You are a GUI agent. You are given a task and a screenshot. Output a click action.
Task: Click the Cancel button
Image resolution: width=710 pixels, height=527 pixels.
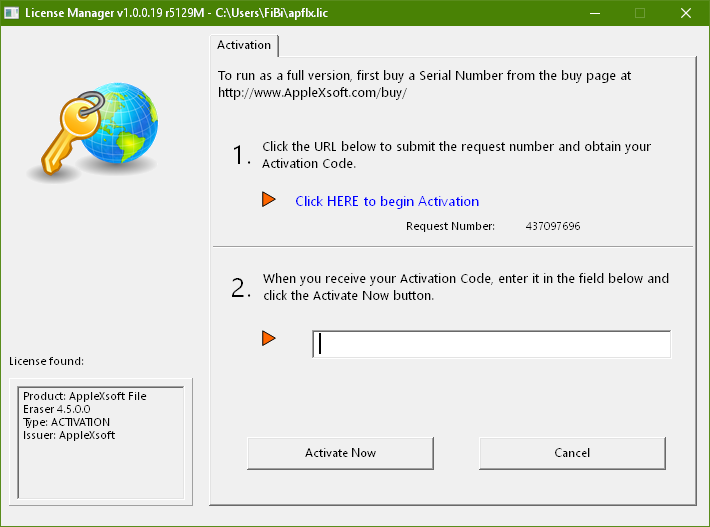(572, 453)
